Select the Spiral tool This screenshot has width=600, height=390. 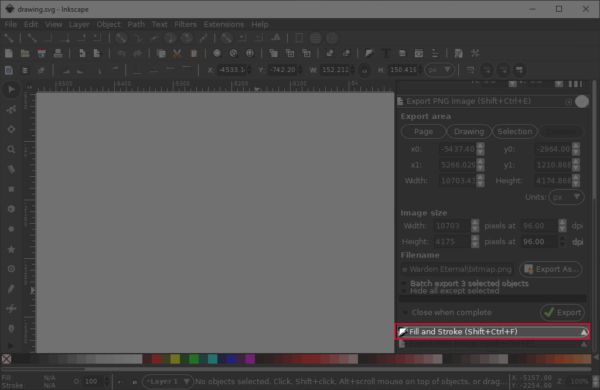point(11,269)
